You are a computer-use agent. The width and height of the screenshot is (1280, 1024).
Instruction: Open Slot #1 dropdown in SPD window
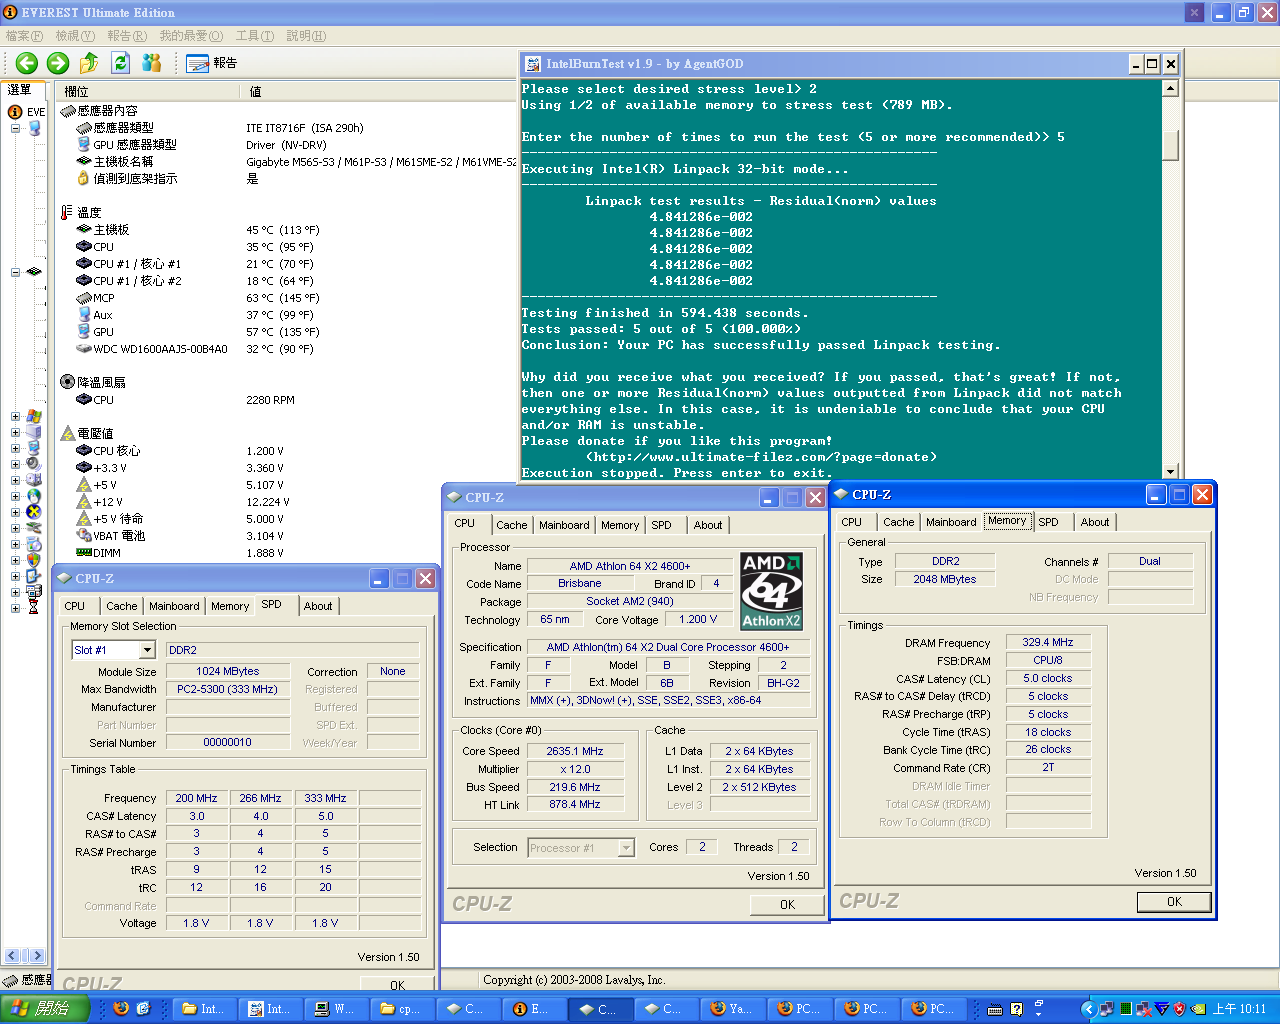click(x=146, y=650)
